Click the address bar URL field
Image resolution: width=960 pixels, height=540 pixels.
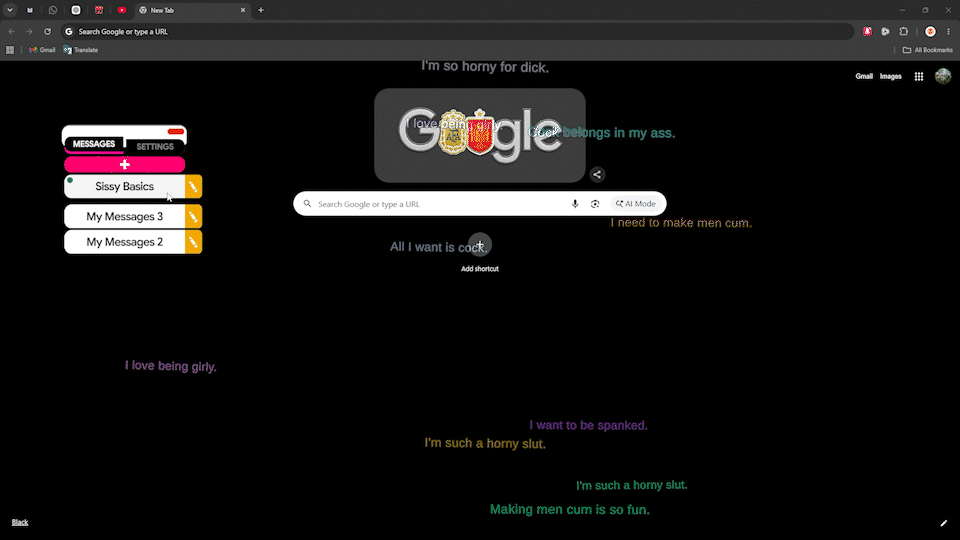click(x=457, y=31)
